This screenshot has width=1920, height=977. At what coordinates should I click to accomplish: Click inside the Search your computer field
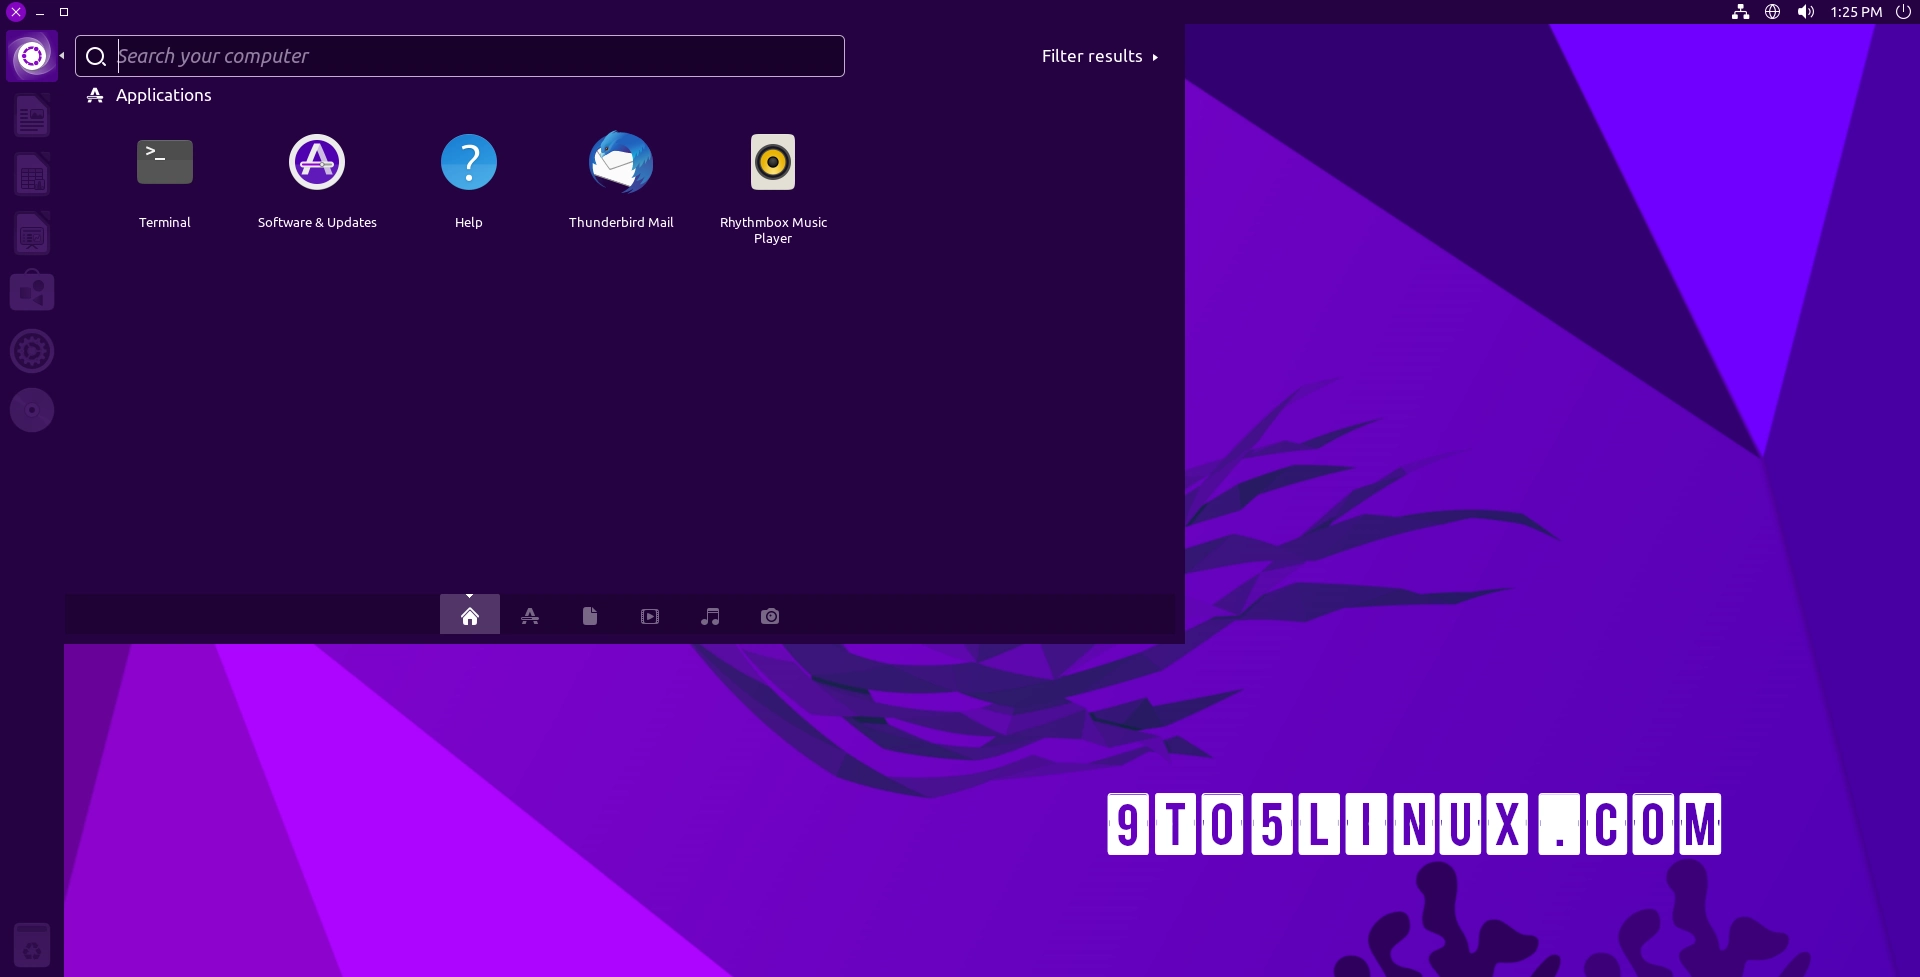point(460,56)
